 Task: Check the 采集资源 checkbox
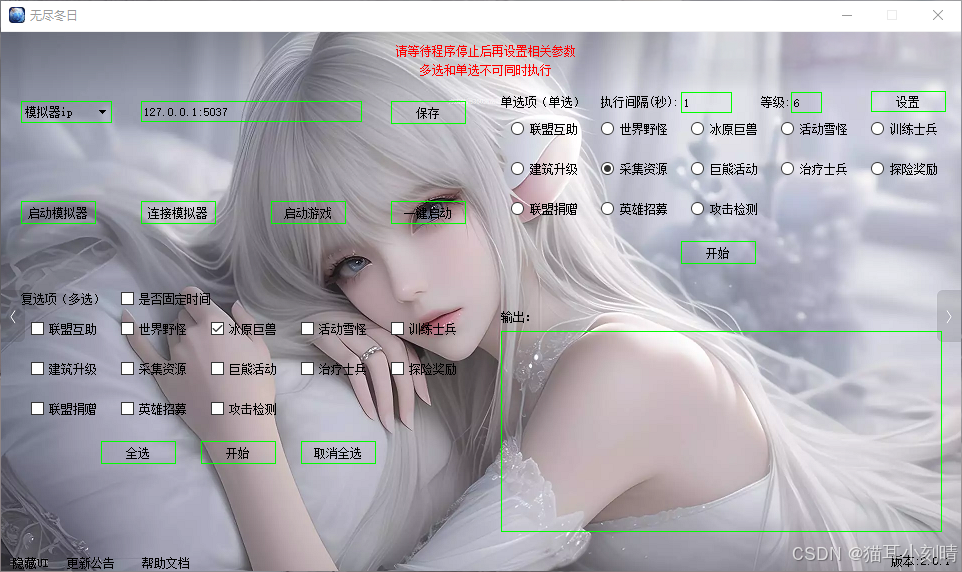[x=128, y=369]
